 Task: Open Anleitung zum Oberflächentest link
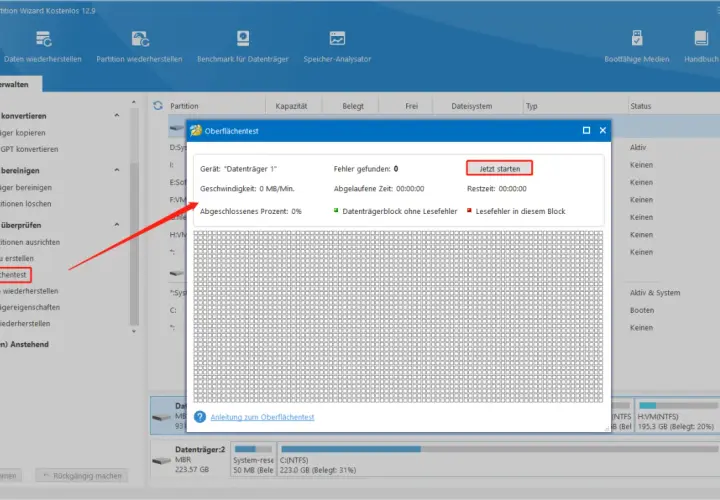[262, 417]
